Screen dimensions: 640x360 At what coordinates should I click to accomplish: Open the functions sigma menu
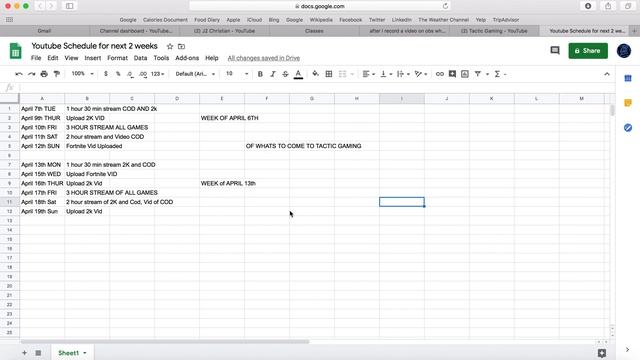click(x=500, y=74)
